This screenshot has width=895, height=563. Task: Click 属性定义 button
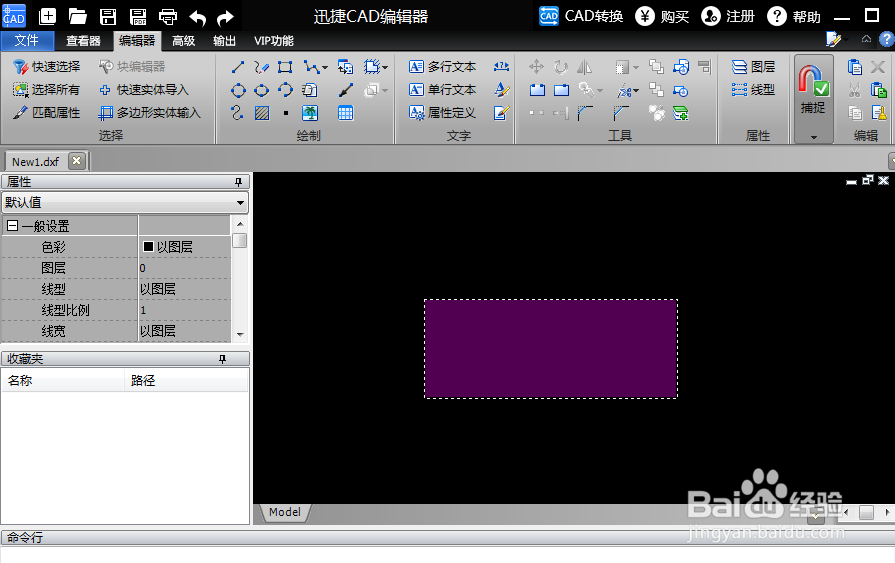click(443, 112)
